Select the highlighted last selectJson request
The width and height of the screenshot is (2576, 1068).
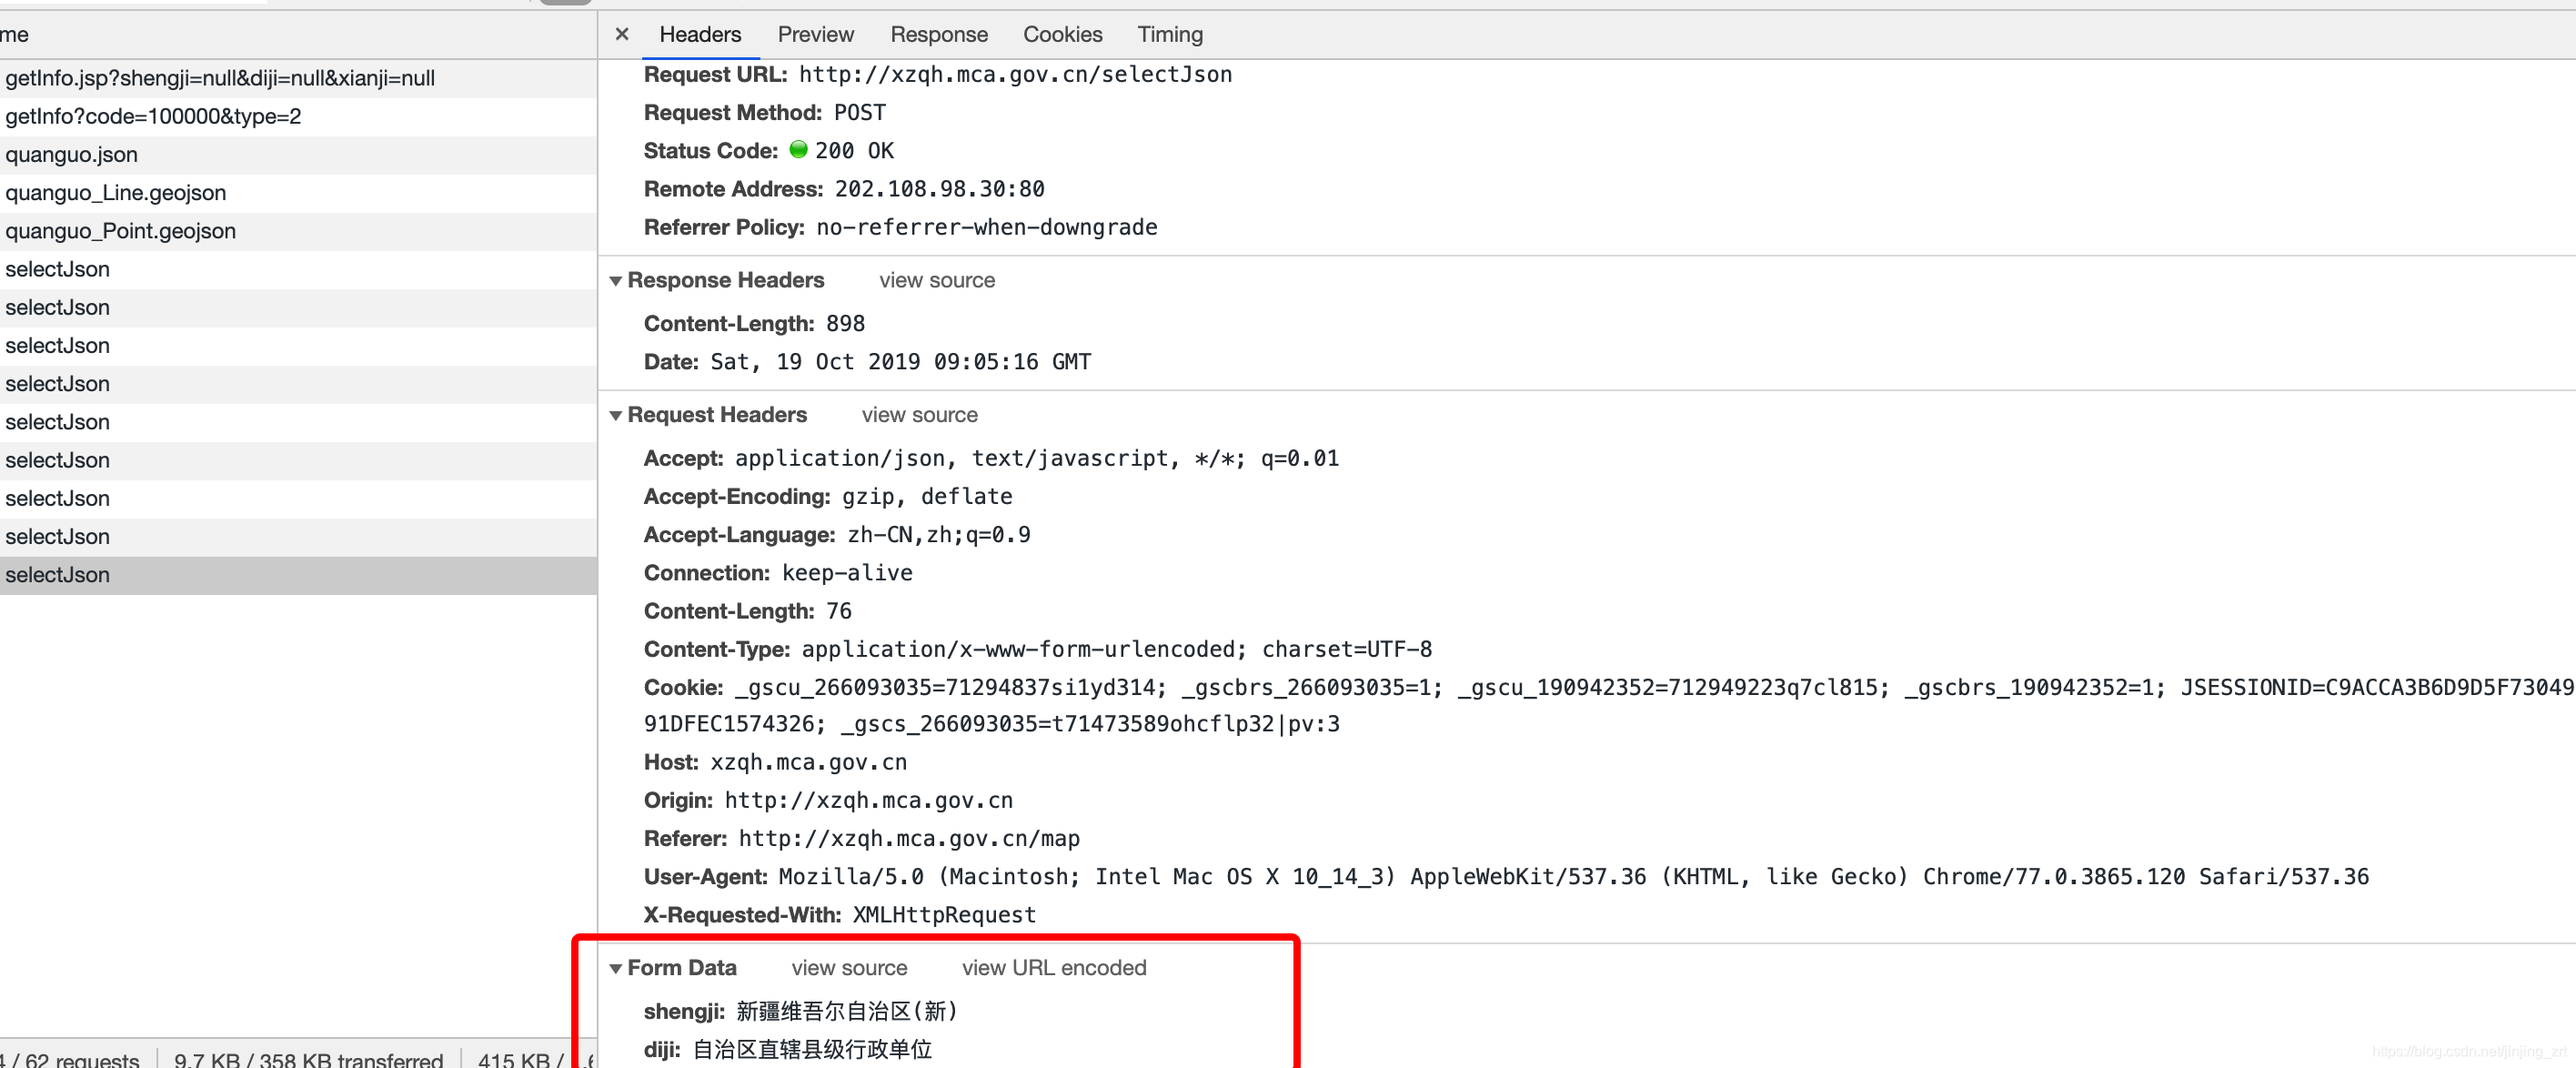[x=57, y=575]
